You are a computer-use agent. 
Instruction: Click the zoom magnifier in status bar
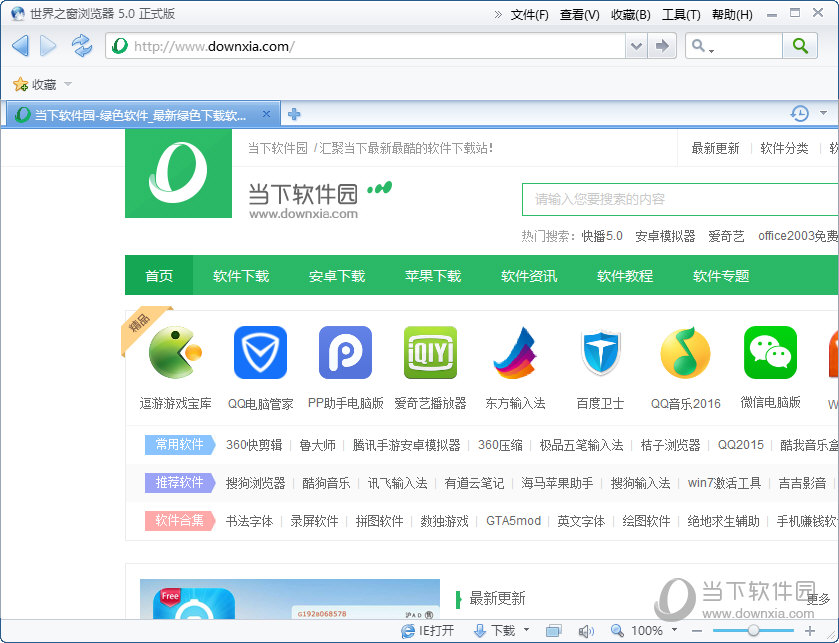617,631
